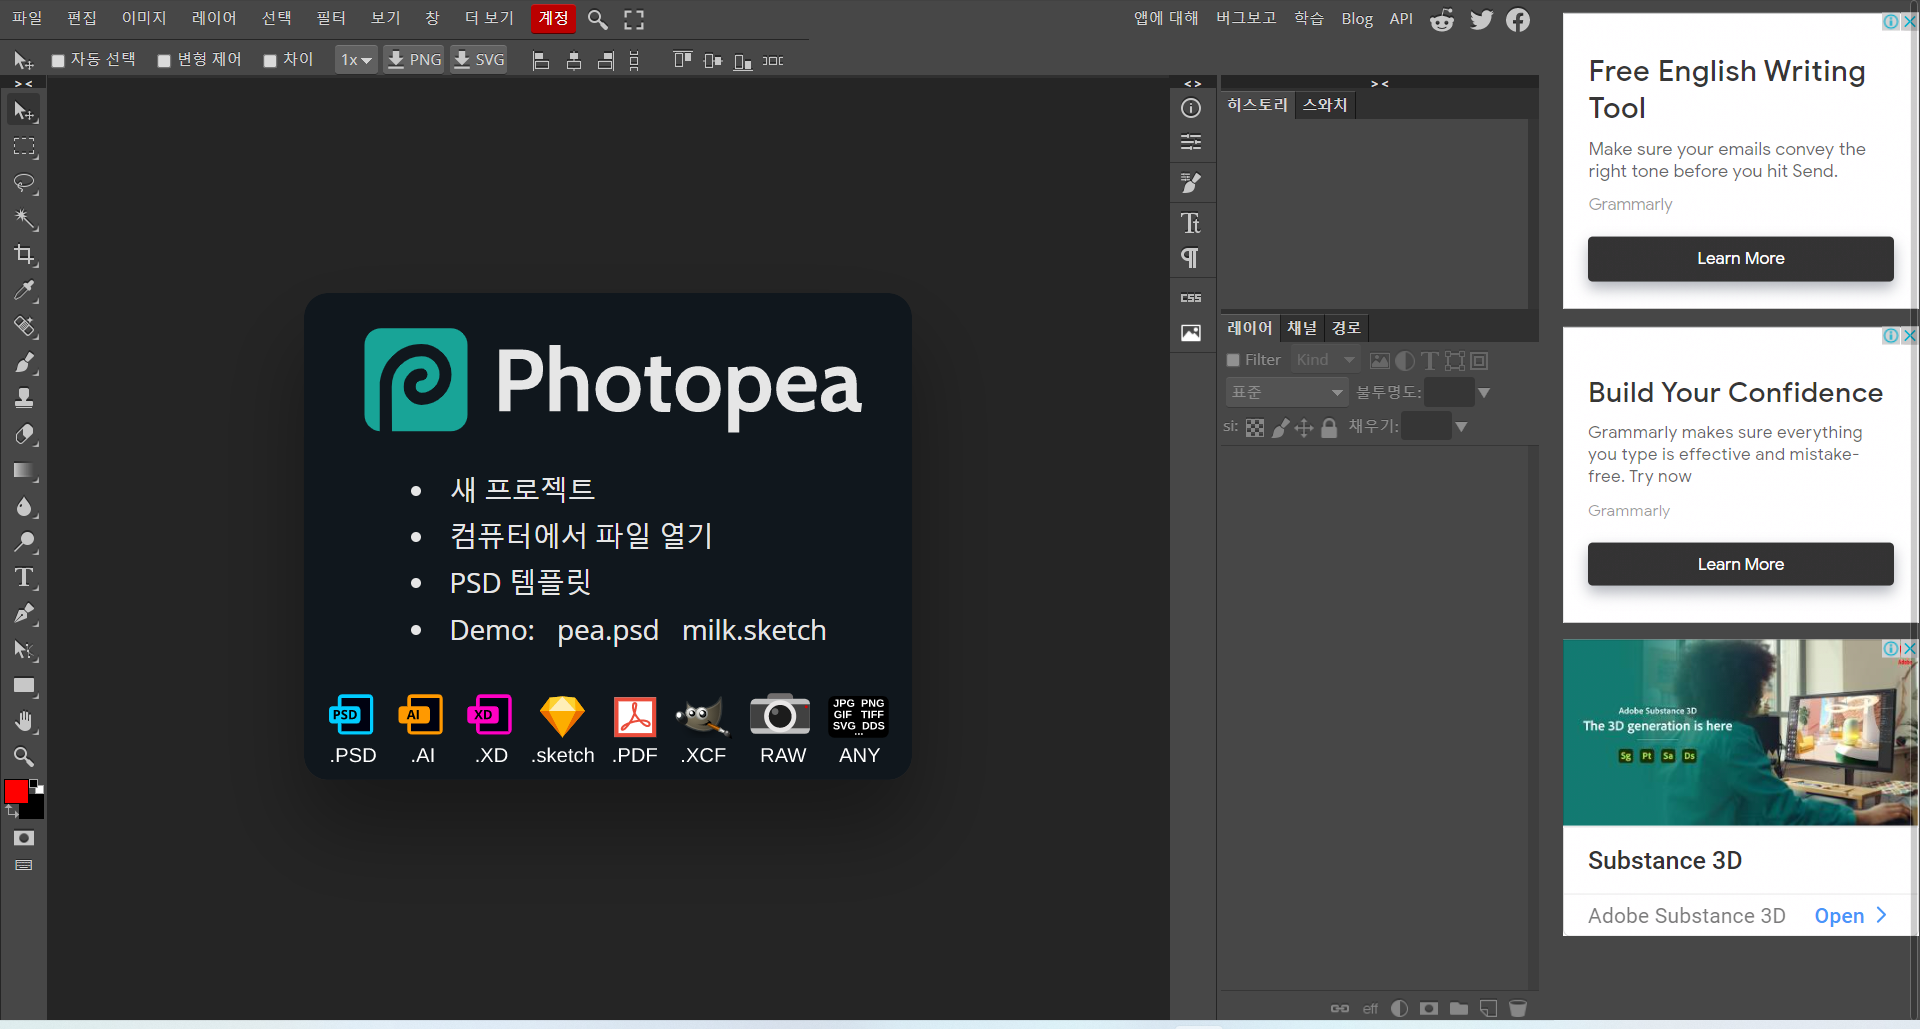Screen dimensions: 1920x1029
Task: Open the 편집 menu
Action: point(82,18)
